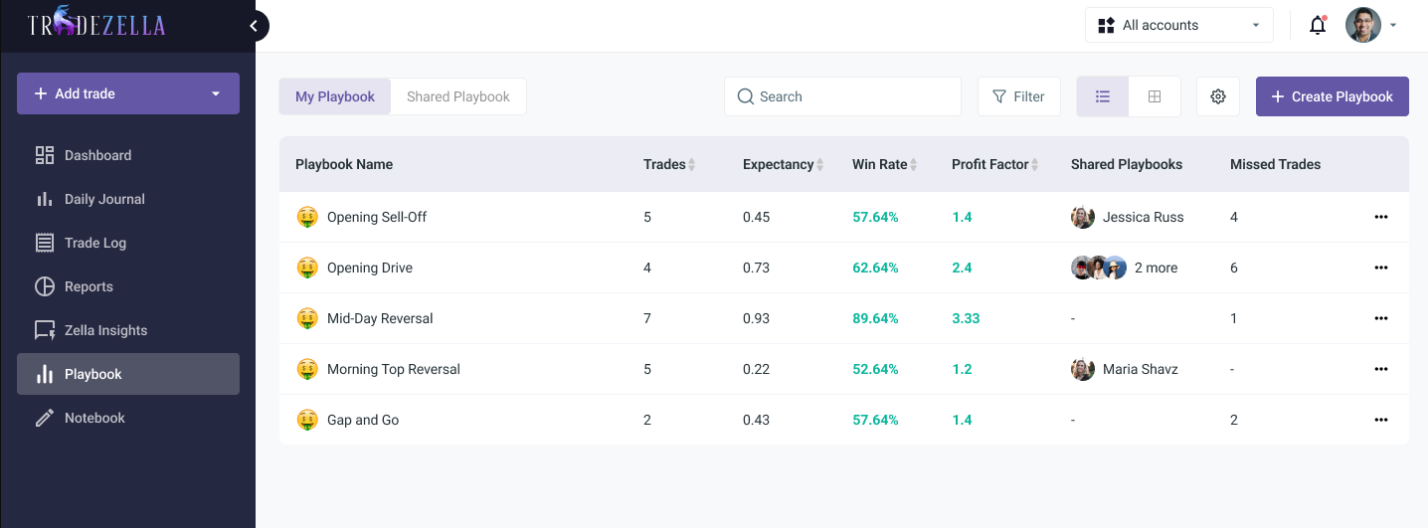Switch to Shared Playbook tab
Image resolution: width=1428 pixels, height=528 pixels.
pyautogui.click(x=458, y=97)
